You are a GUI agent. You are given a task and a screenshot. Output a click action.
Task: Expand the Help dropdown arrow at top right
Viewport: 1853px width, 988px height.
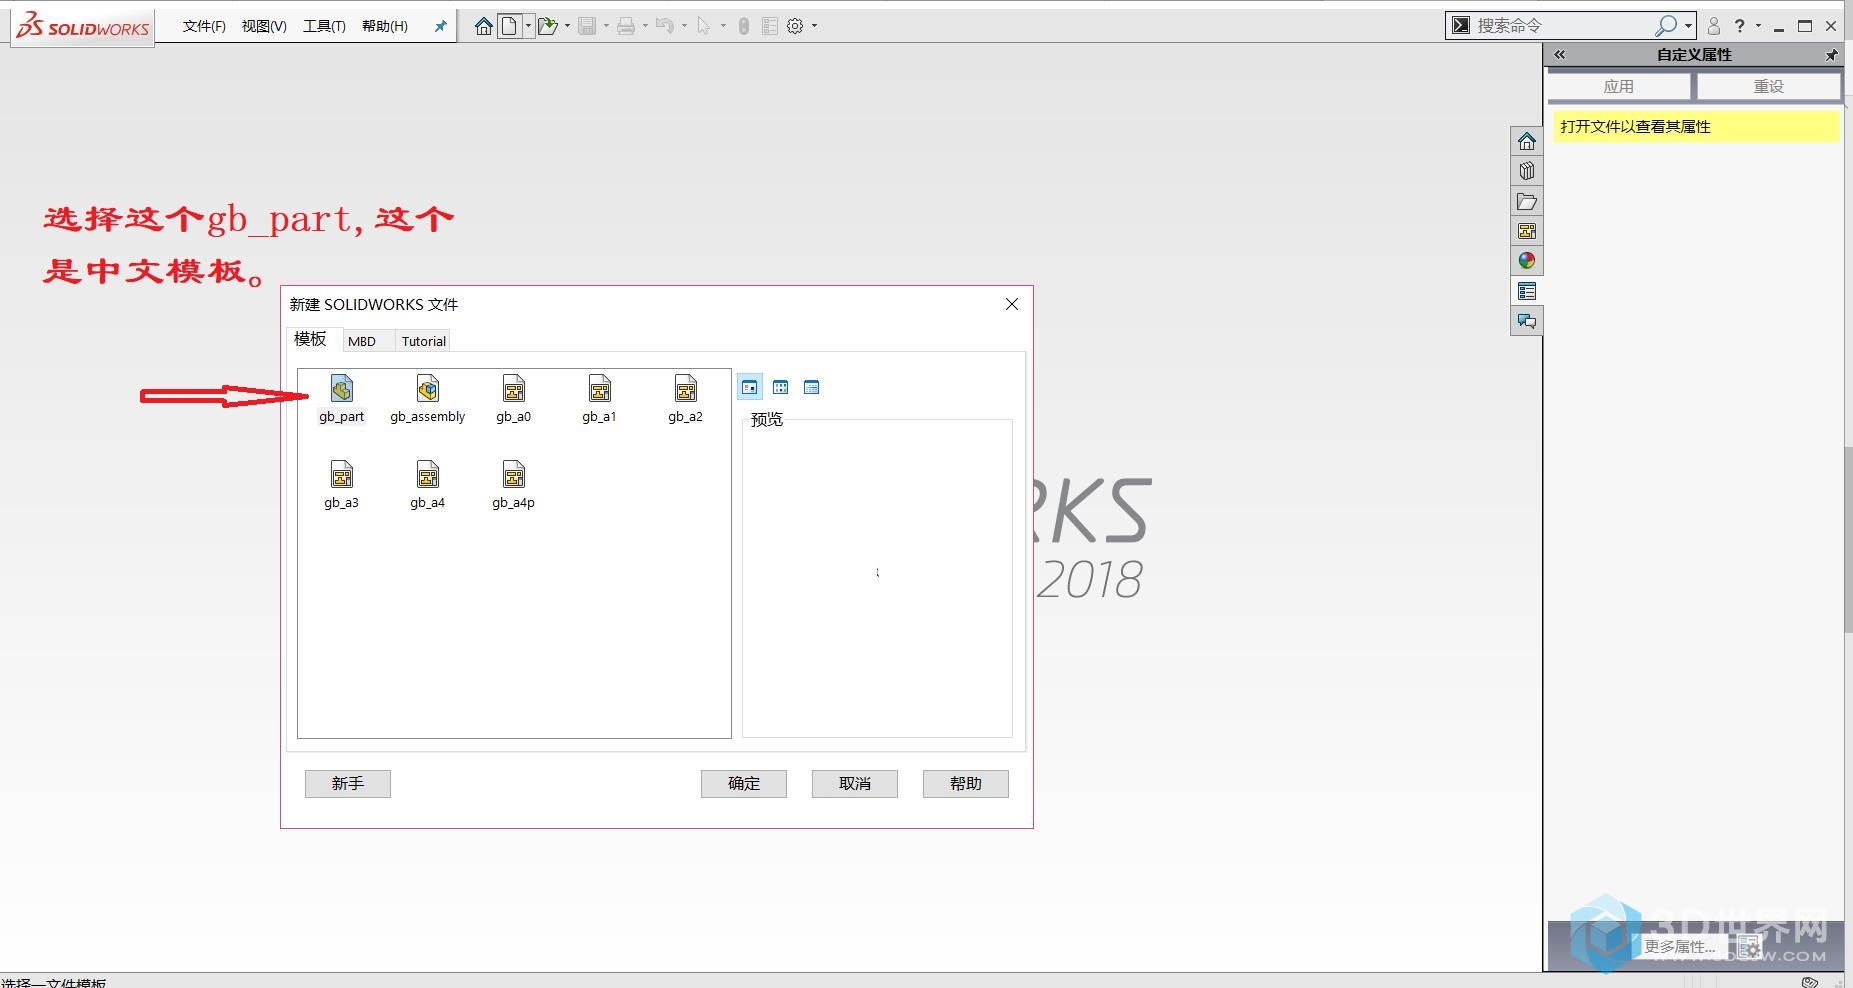(1758, 26)
